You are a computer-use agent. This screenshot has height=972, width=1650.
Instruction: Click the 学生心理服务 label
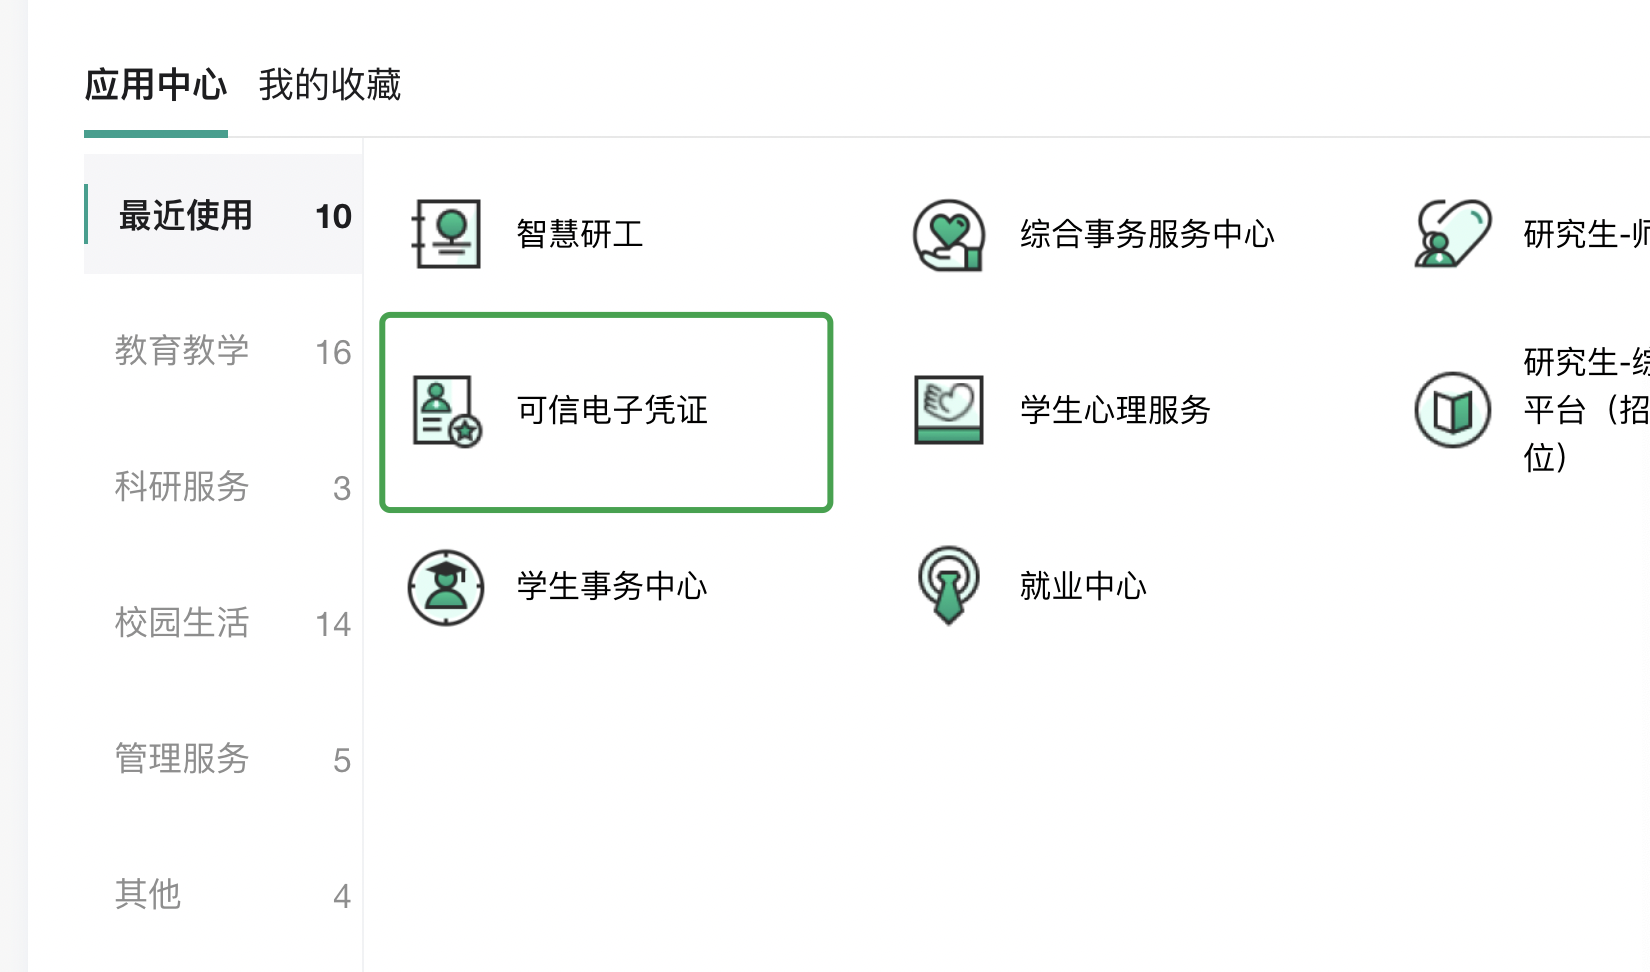[1115, 410]
